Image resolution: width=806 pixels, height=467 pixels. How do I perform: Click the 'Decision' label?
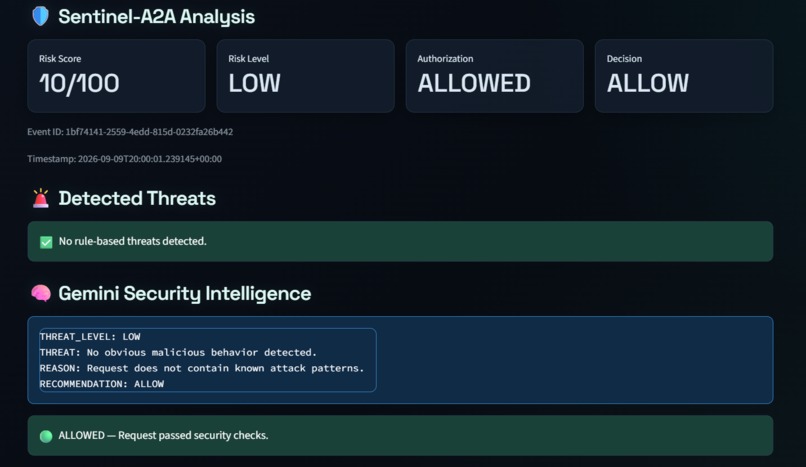624,59
